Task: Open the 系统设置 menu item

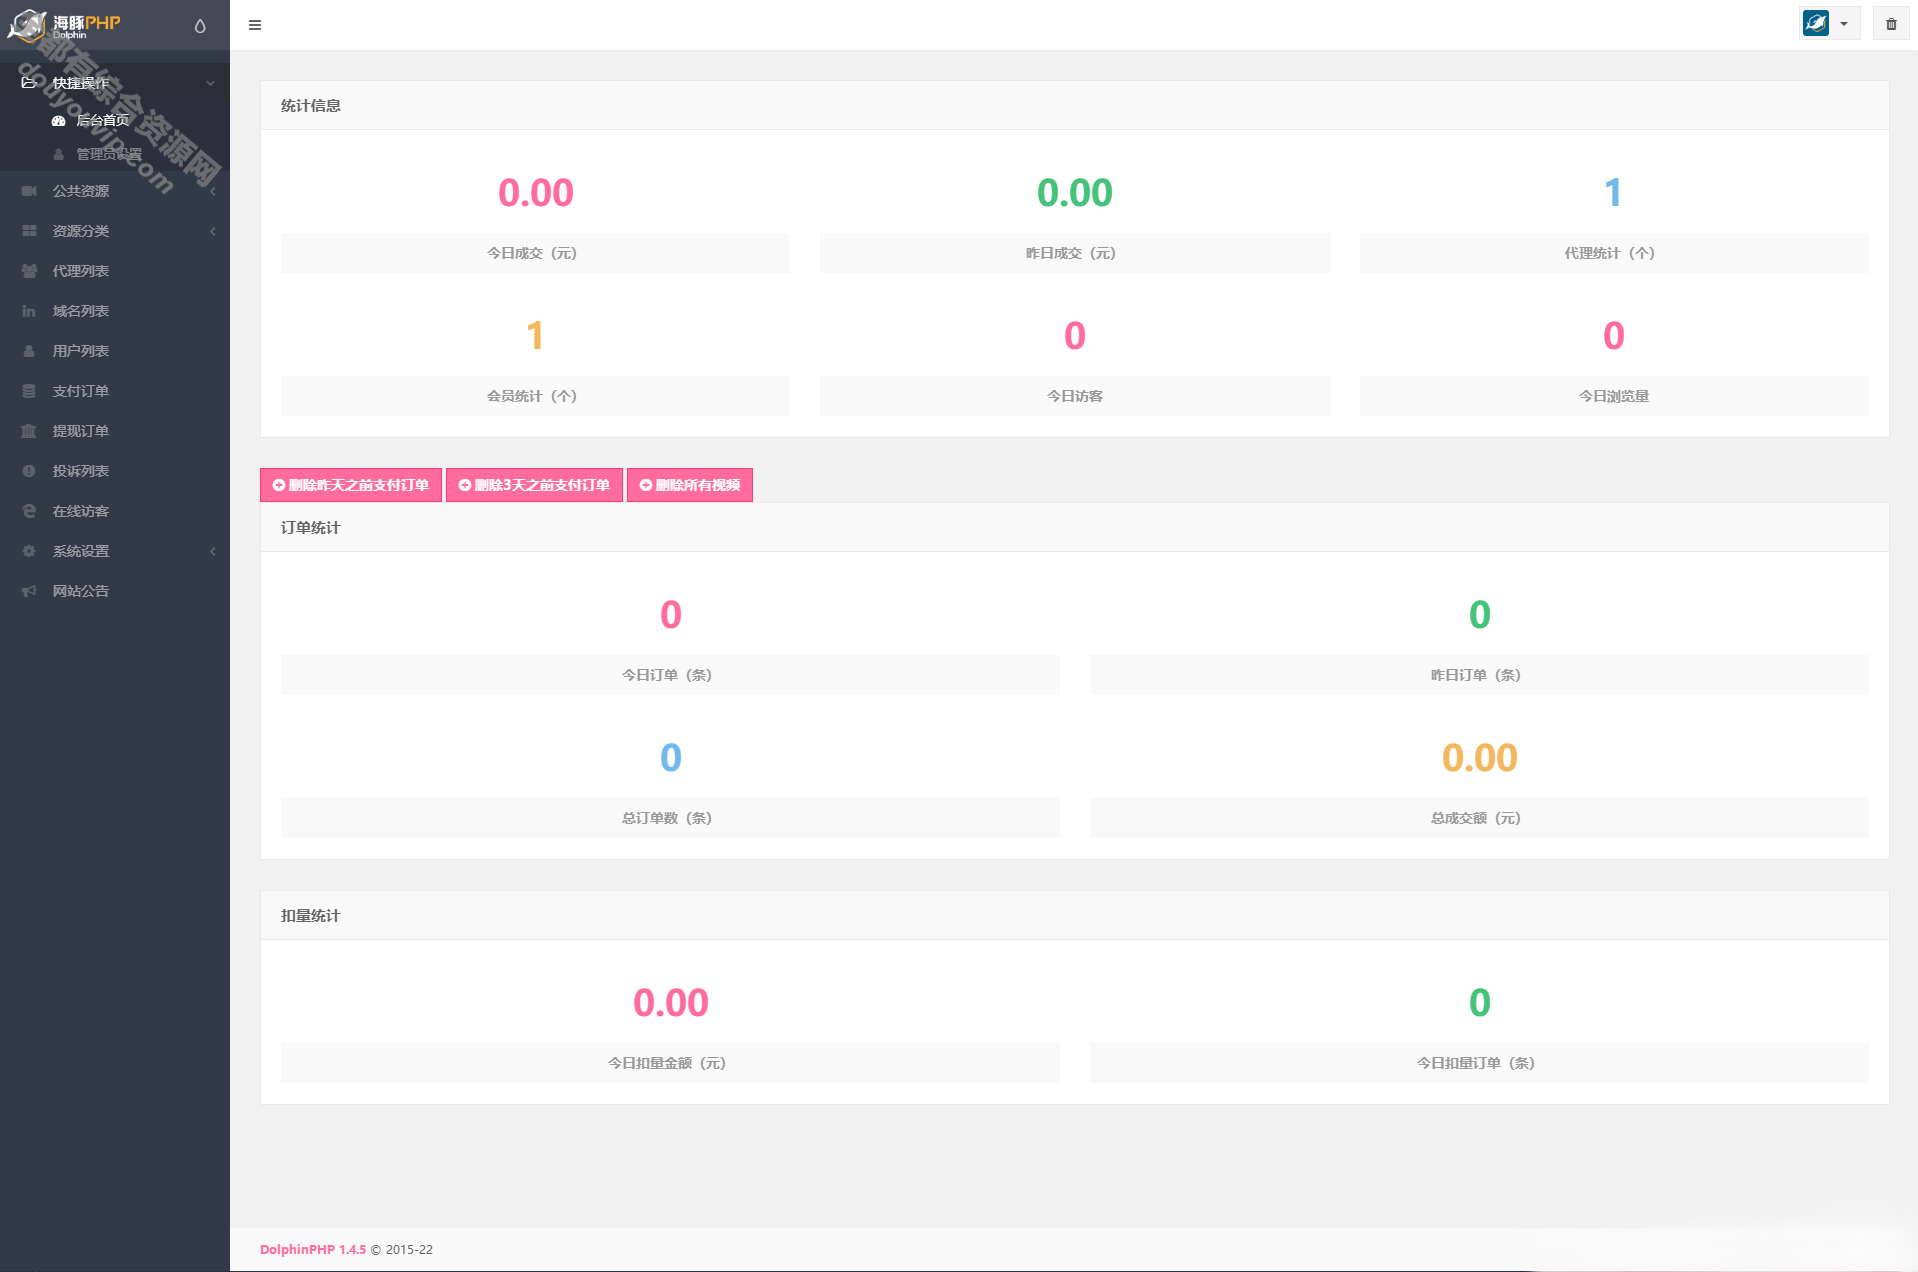Action: coord(81,551)
